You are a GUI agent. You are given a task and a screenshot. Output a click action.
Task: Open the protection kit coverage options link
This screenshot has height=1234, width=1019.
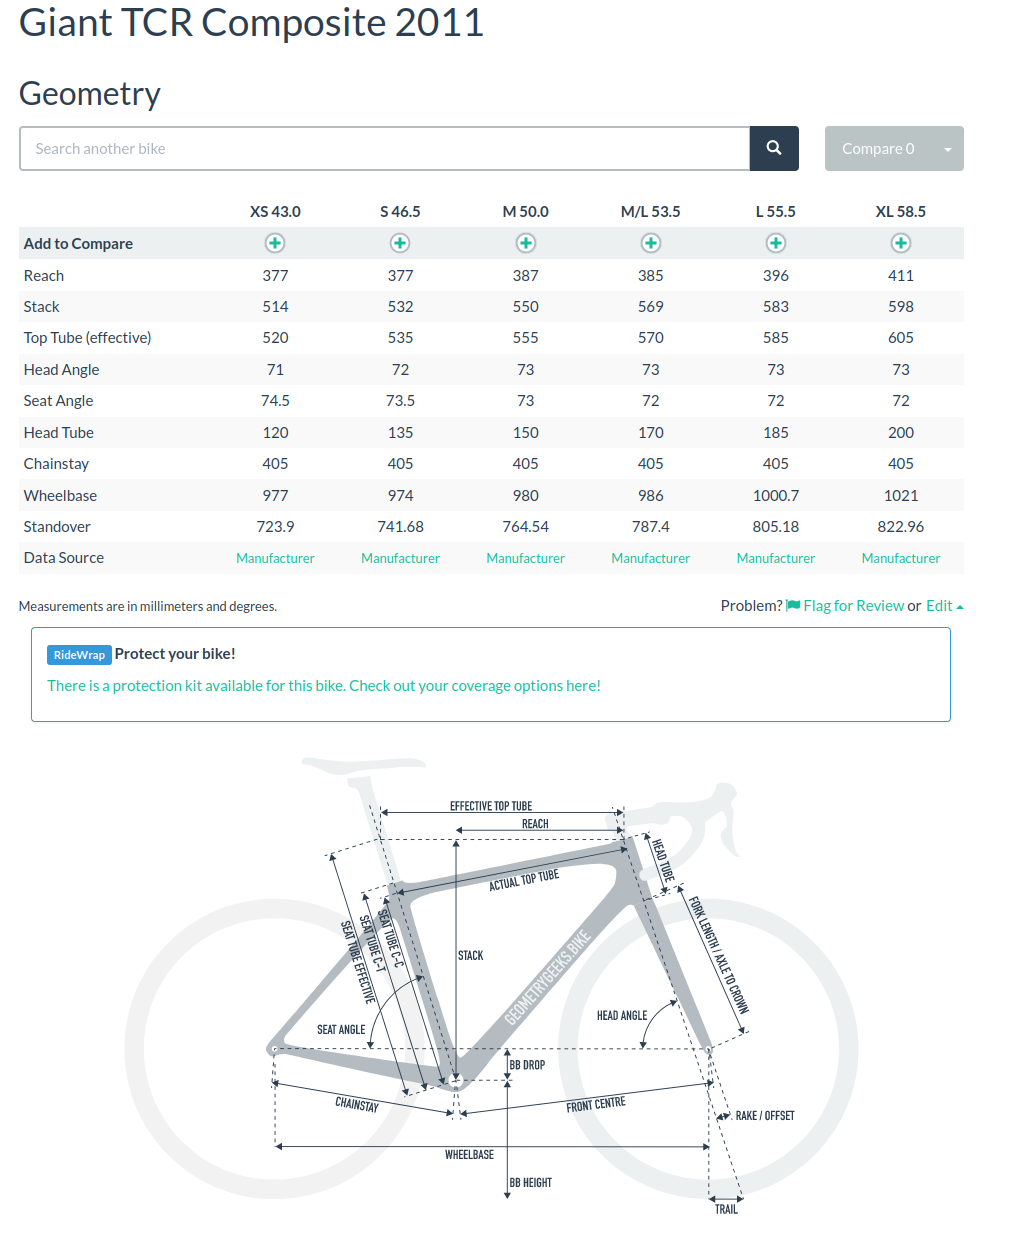click(324, 686)
